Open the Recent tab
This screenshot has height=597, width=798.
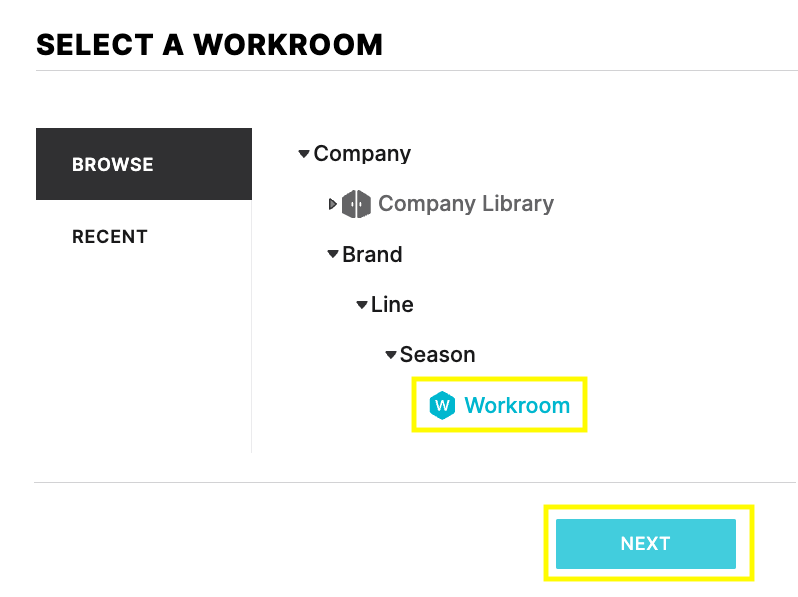(110, 237)
